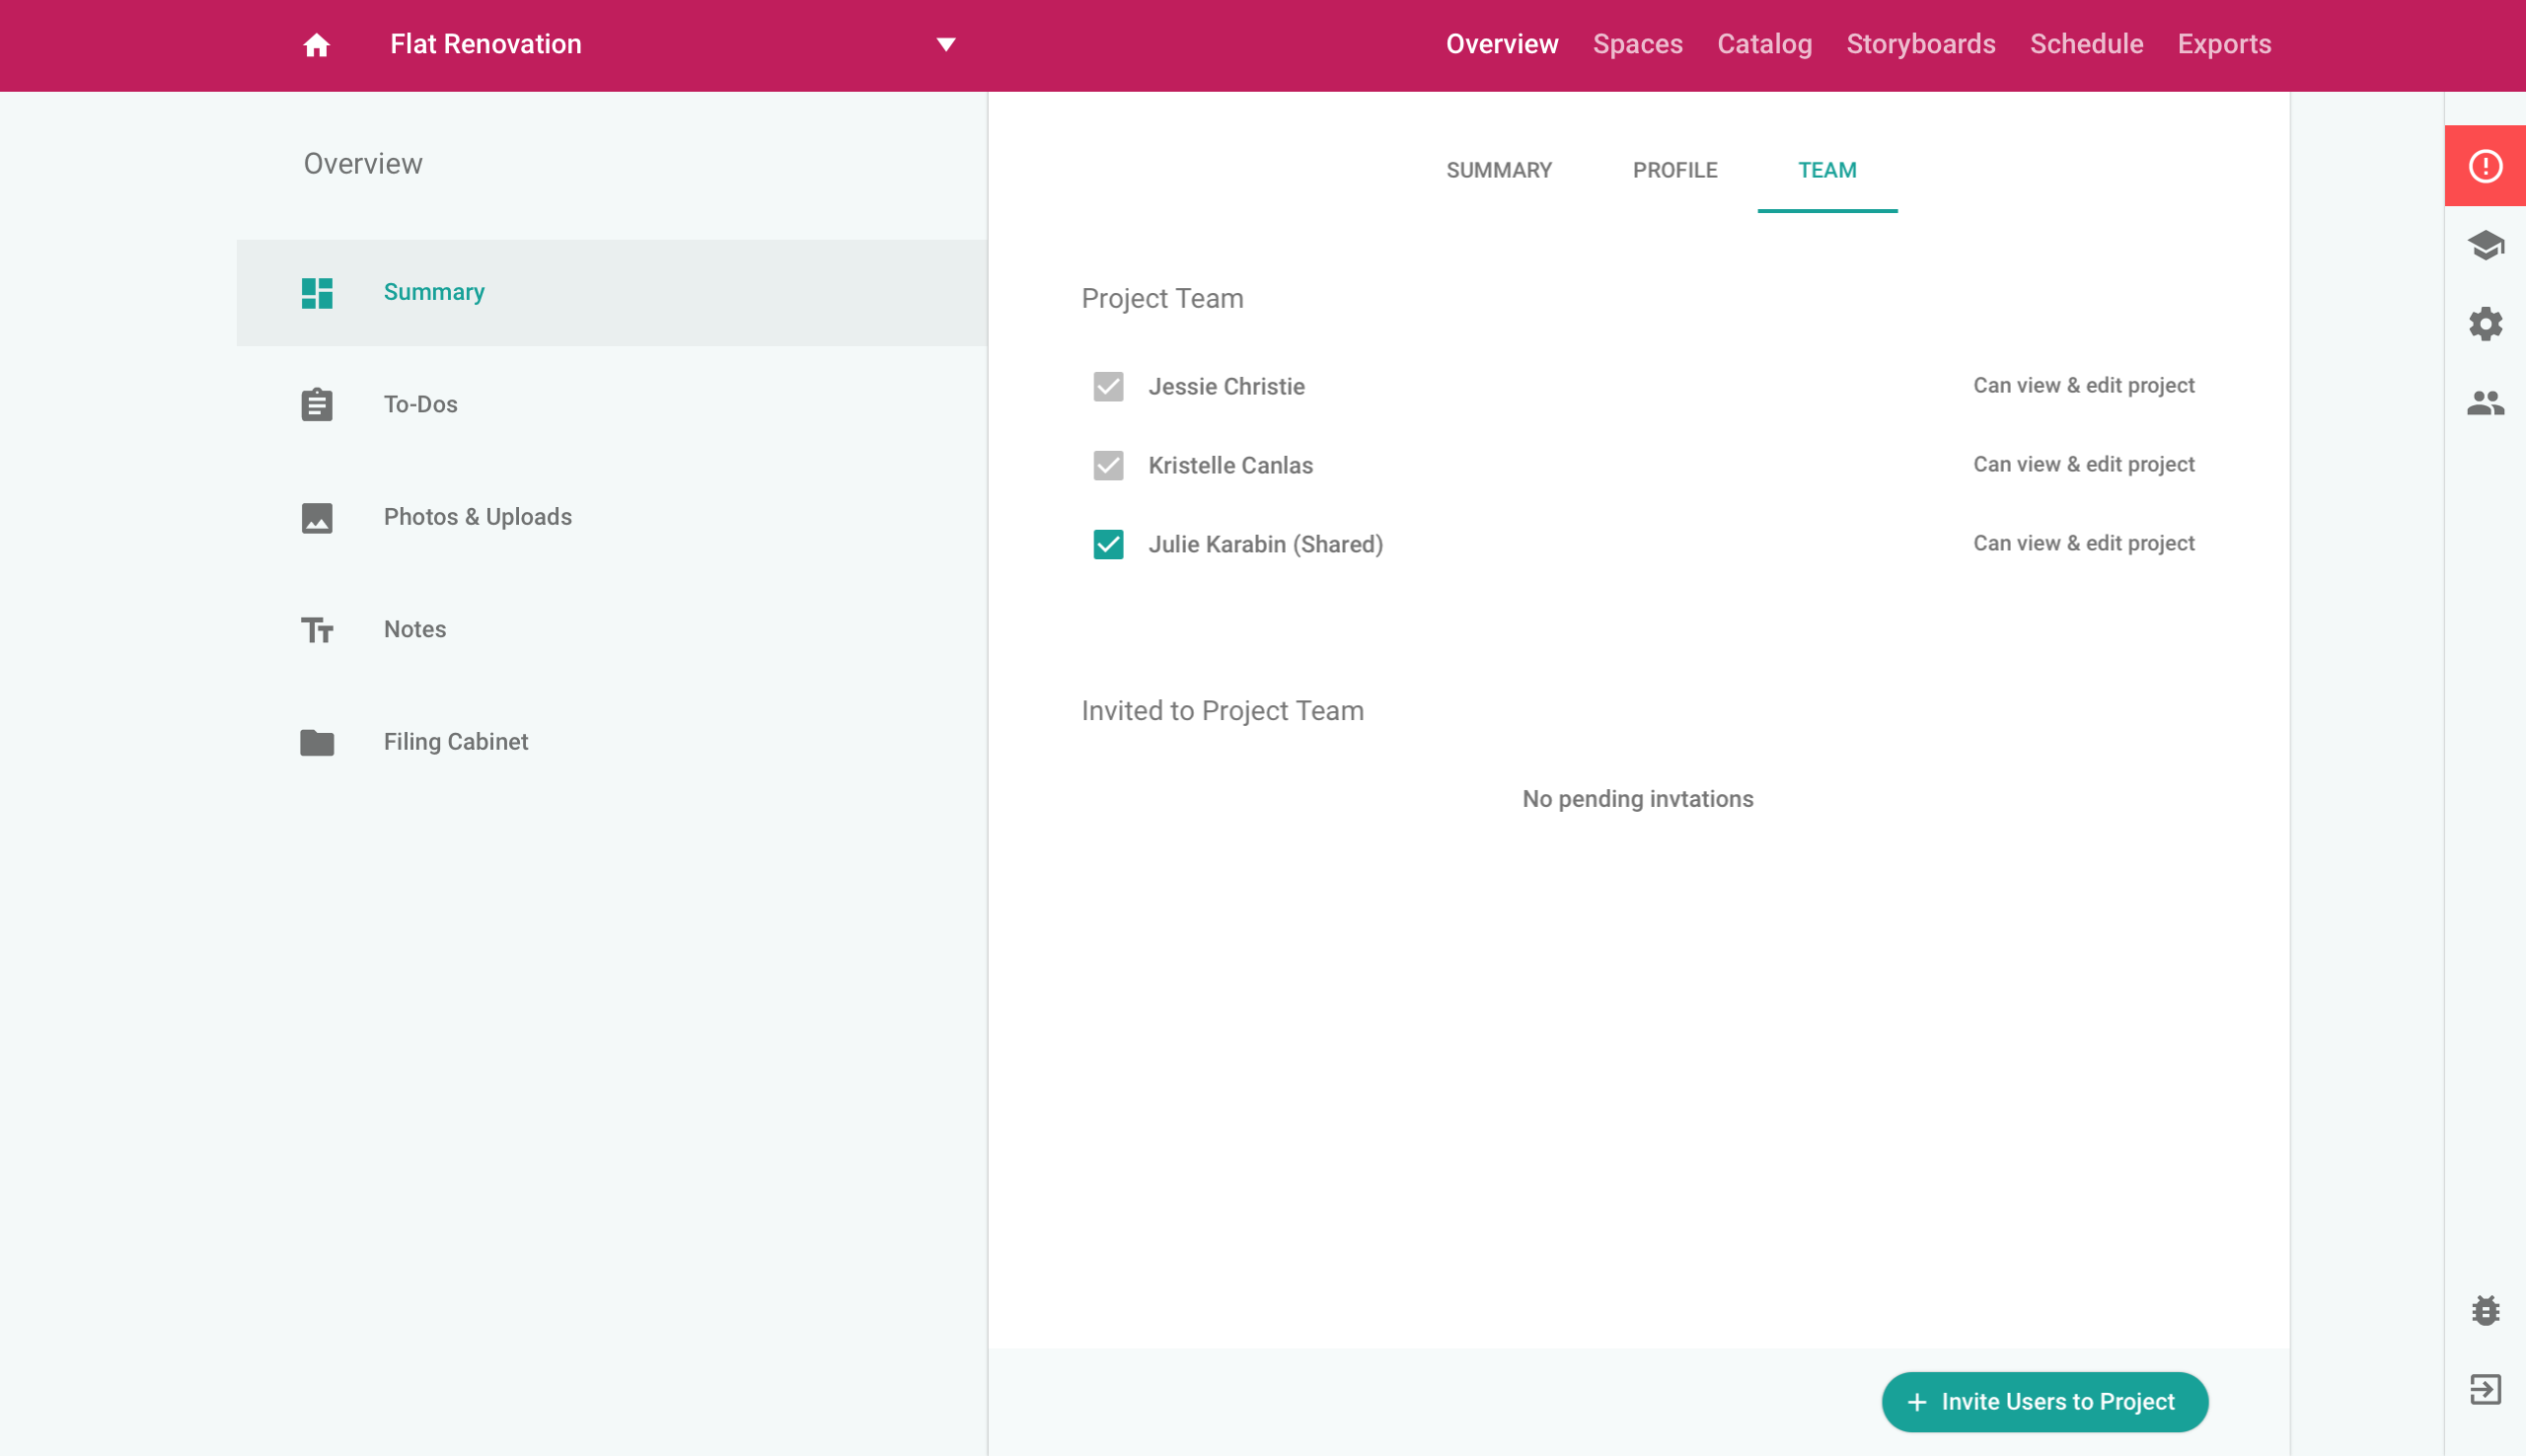The width and height of the screenshot is (2526, 1456).
Task: Open the Storyboards menu item
Action: point(1920,45)
